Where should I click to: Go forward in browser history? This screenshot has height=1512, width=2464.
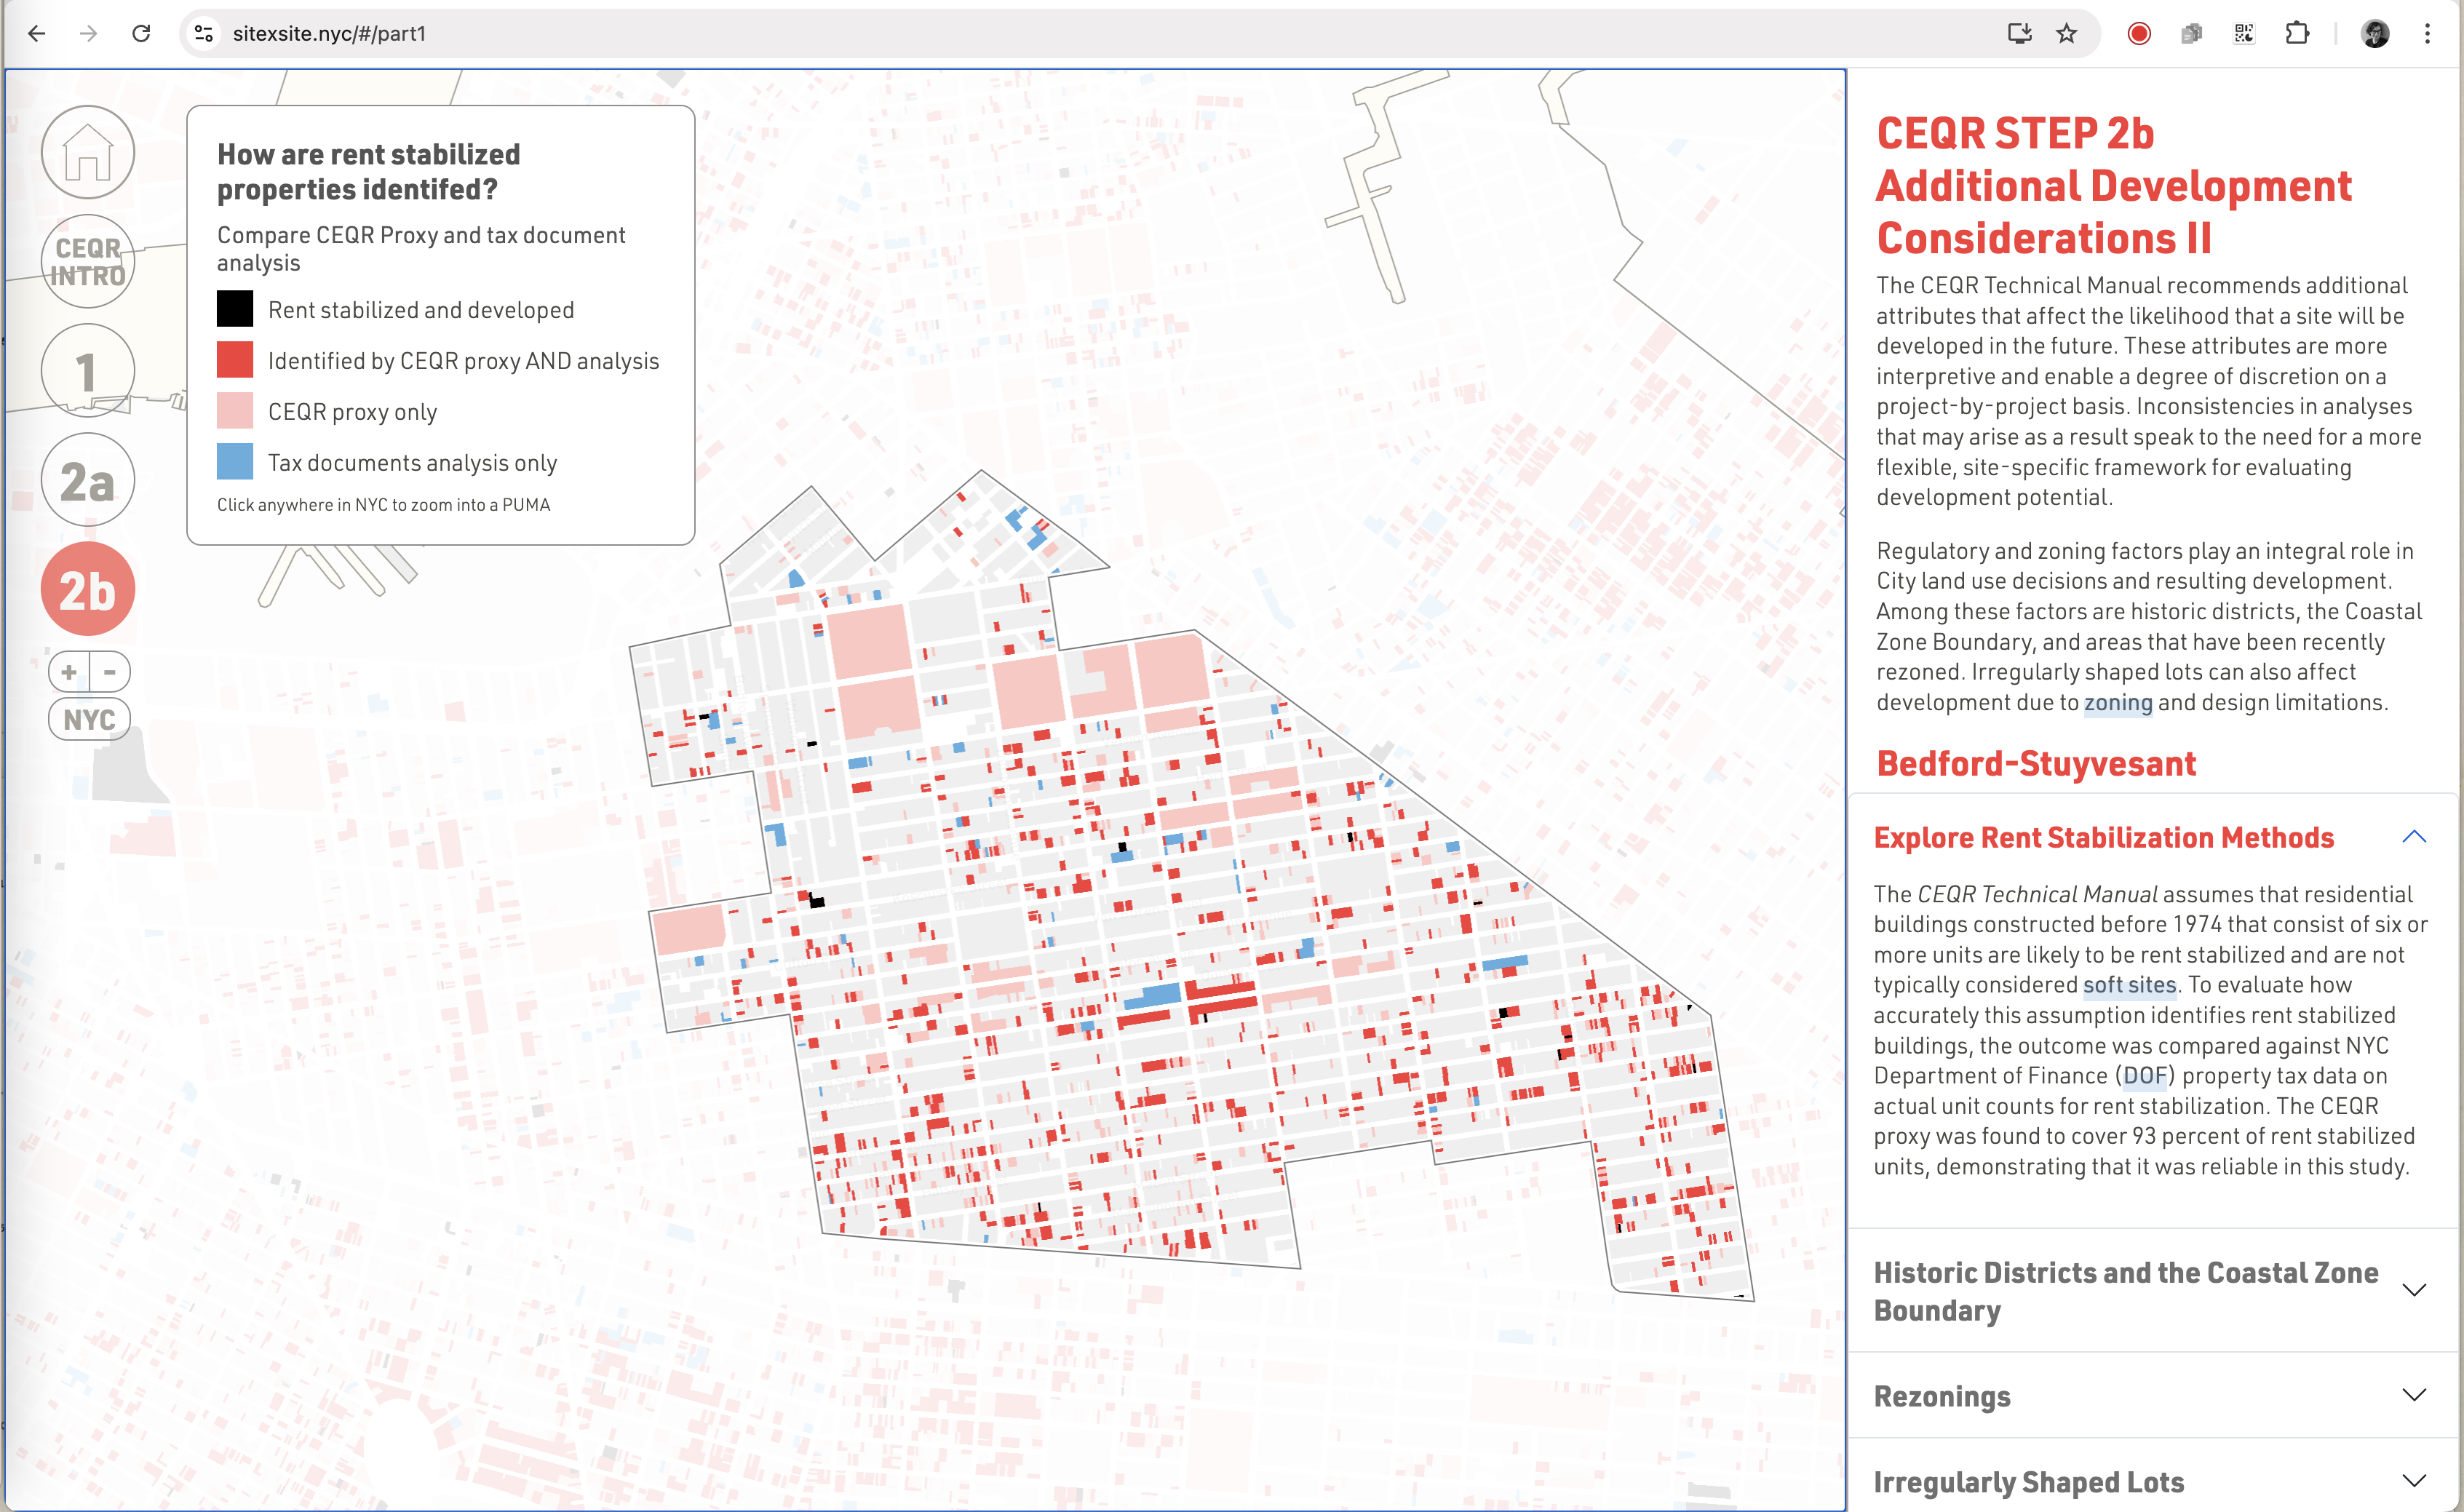click(89, 33)
